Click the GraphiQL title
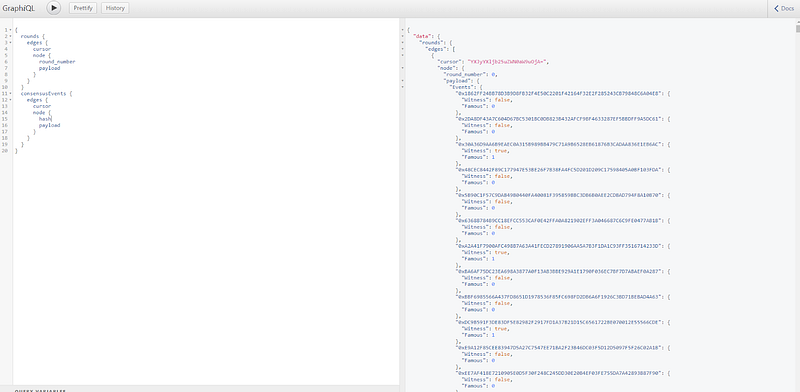The width and height of the screenshot is (800, 392). pyautogui.click(x=19, y=8)
